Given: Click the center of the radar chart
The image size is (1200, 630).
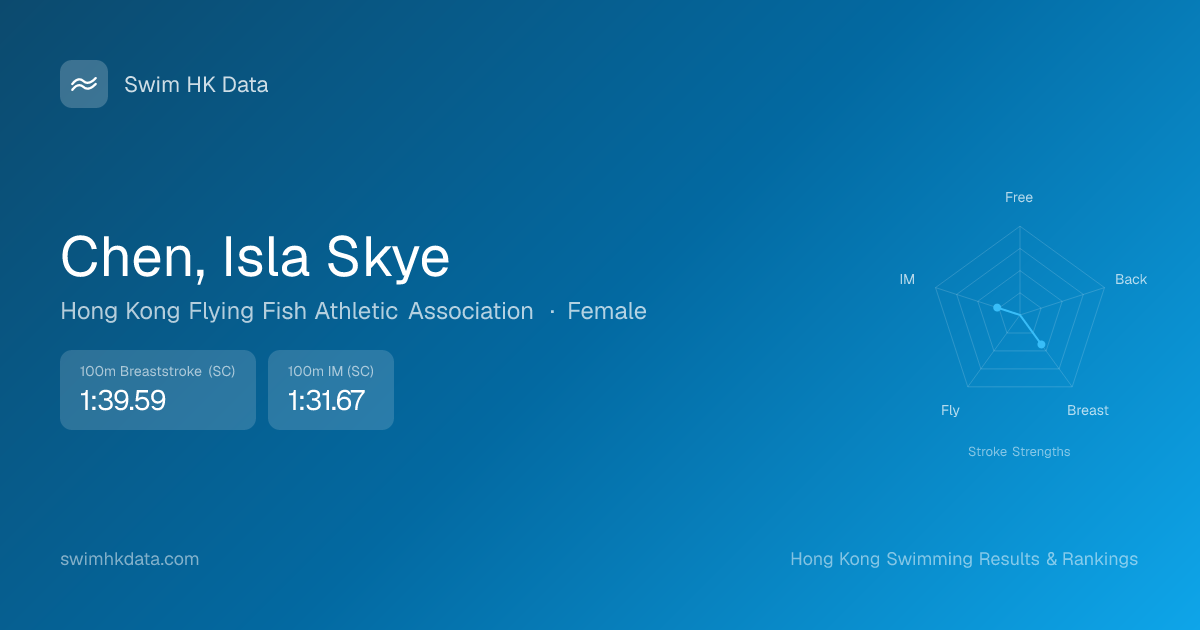Looking at the screenshot, I should (x=1019, y=316).
